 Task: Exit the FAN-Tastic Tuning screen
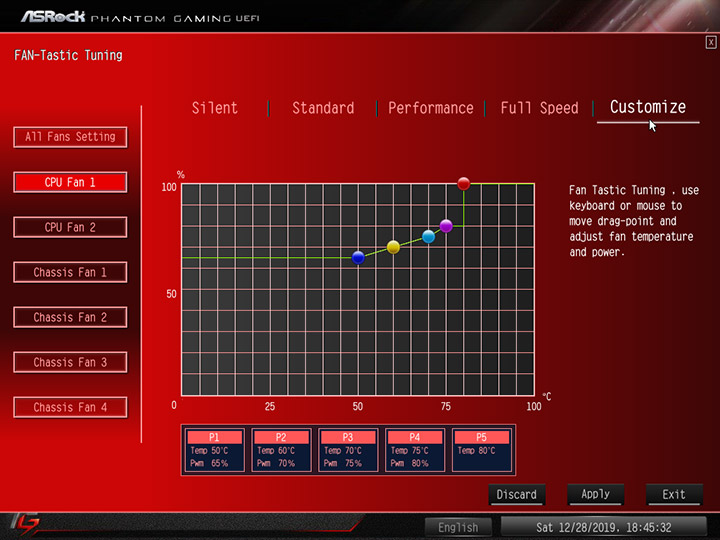674,495
